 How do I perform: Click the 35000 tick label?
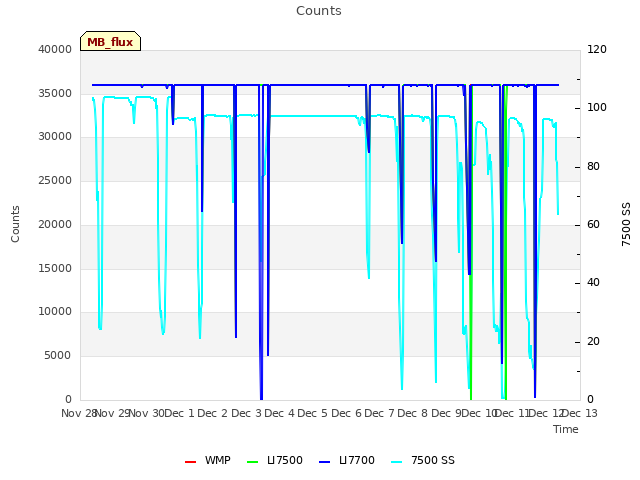pyautogui.click(x=55, y=93)
